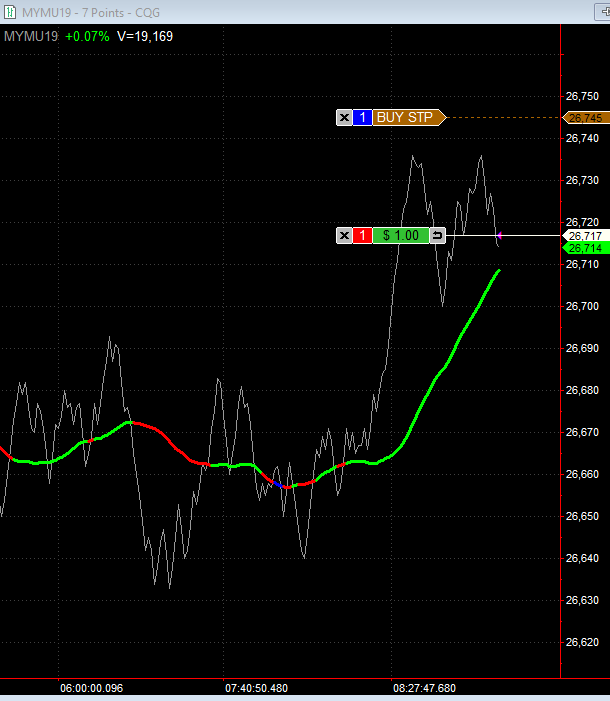Close the open position with its X button
610x701 pixels.
[x=344, y=236]
